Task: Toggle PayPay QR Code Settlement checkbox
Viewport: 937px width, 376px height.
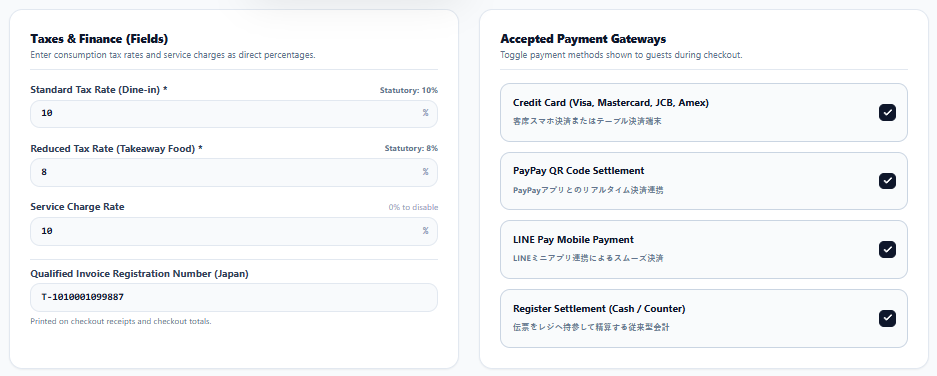Action: pos(887,181)
